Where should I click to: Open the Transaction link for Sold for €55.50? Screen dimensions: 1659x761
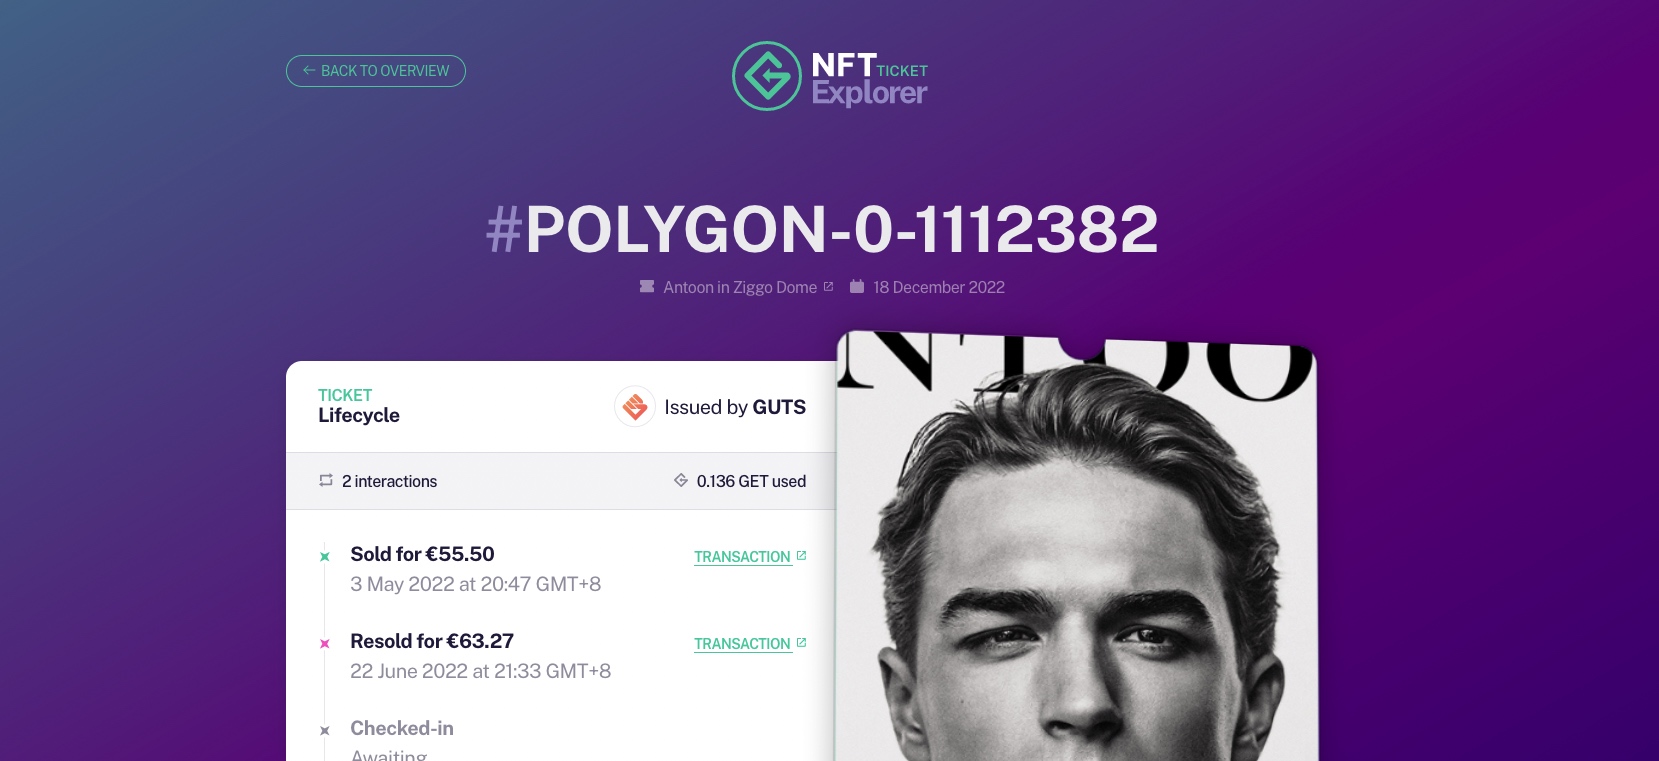point(743,557)
